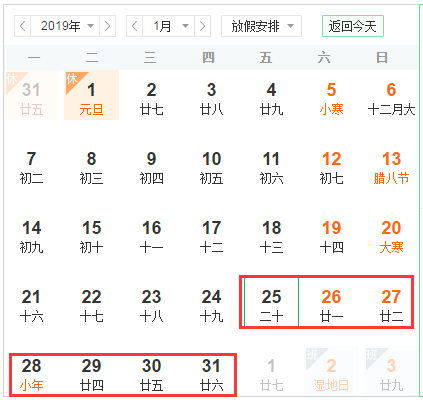Viewport: 423px width, 400px height.
Task: Select greyed February 3 廿九
Action: click(x=391, y=371)
